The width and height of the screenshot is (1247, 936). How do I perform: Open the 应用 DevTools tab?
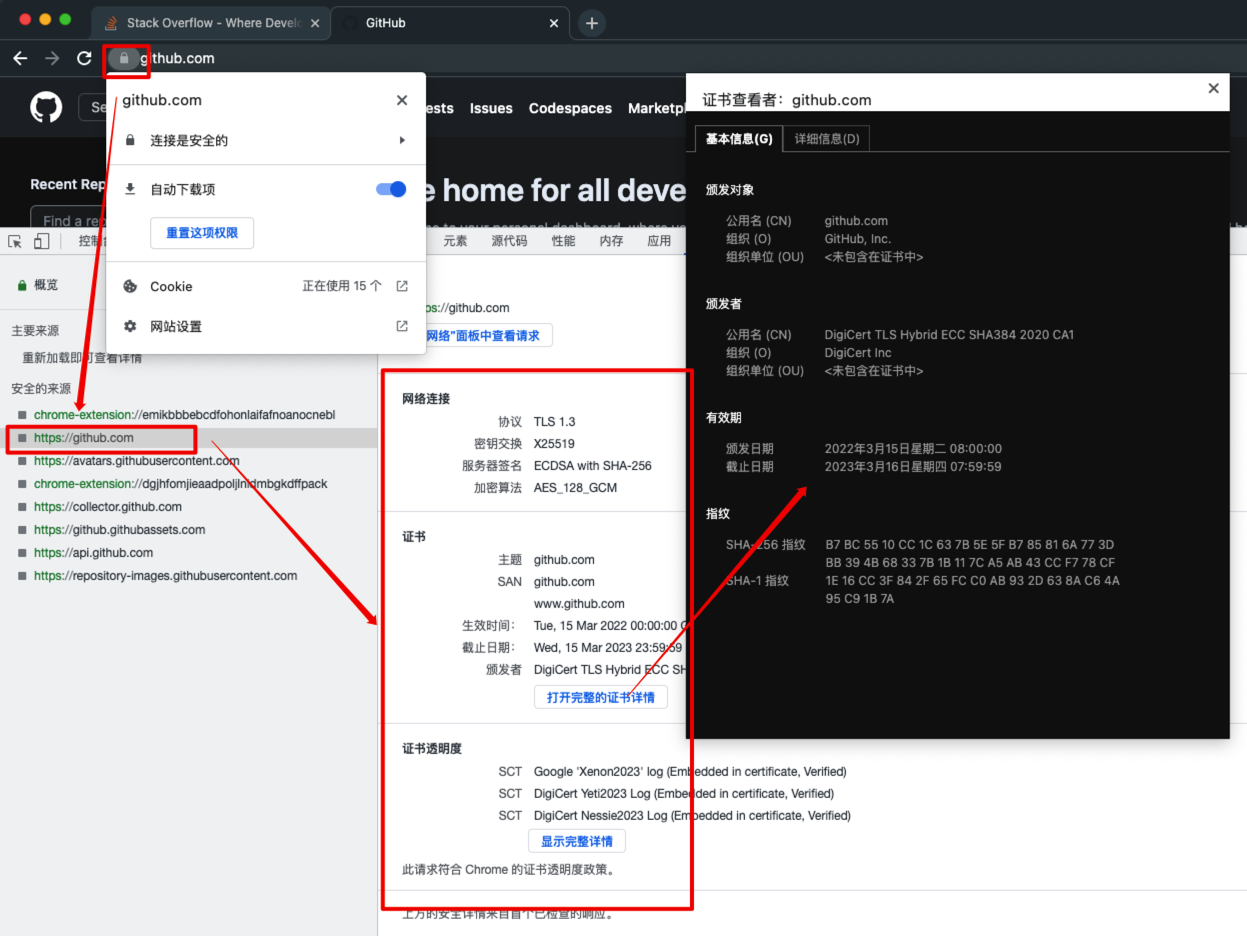[x=659, y=241]
